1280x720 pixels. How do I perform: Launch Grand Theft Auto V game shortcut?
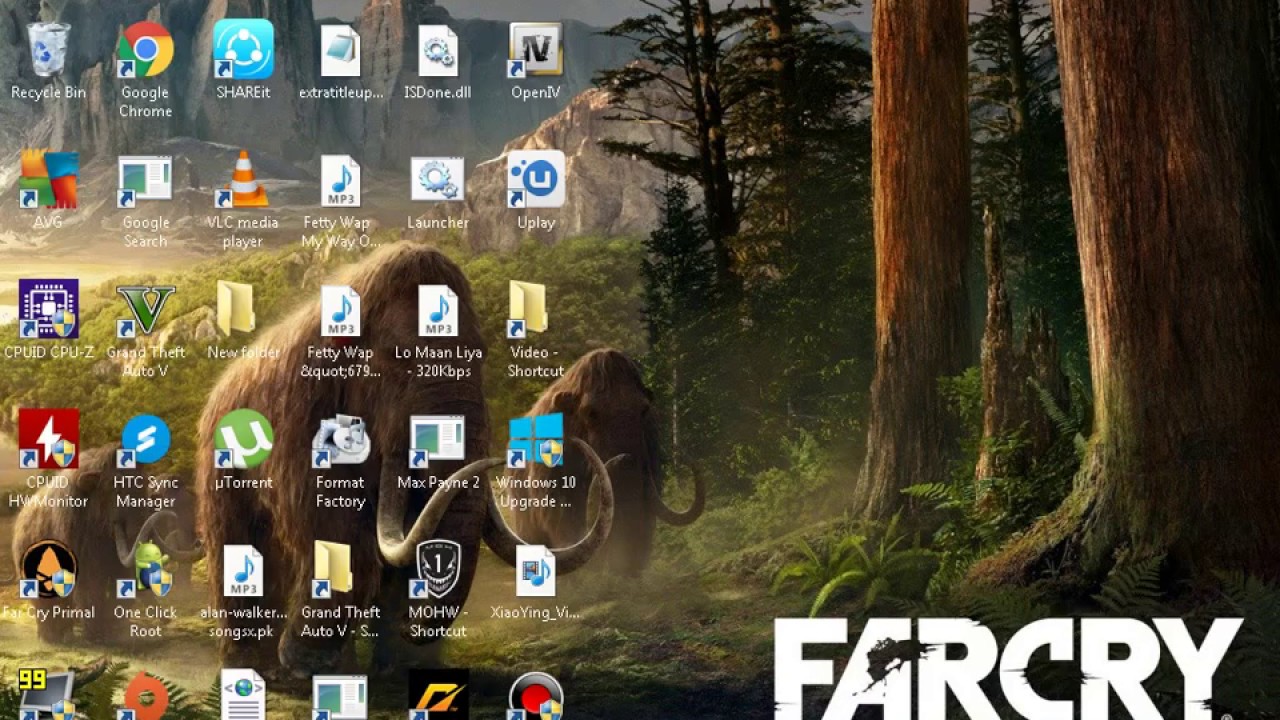click(145, 310)
